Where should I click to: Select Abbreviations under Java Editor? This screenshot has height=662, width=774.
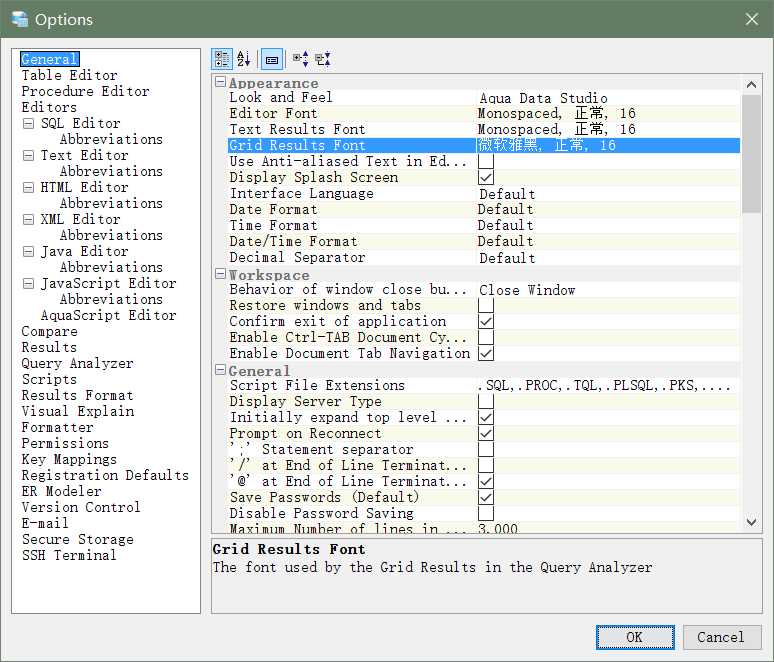click(x=111, y=267)
